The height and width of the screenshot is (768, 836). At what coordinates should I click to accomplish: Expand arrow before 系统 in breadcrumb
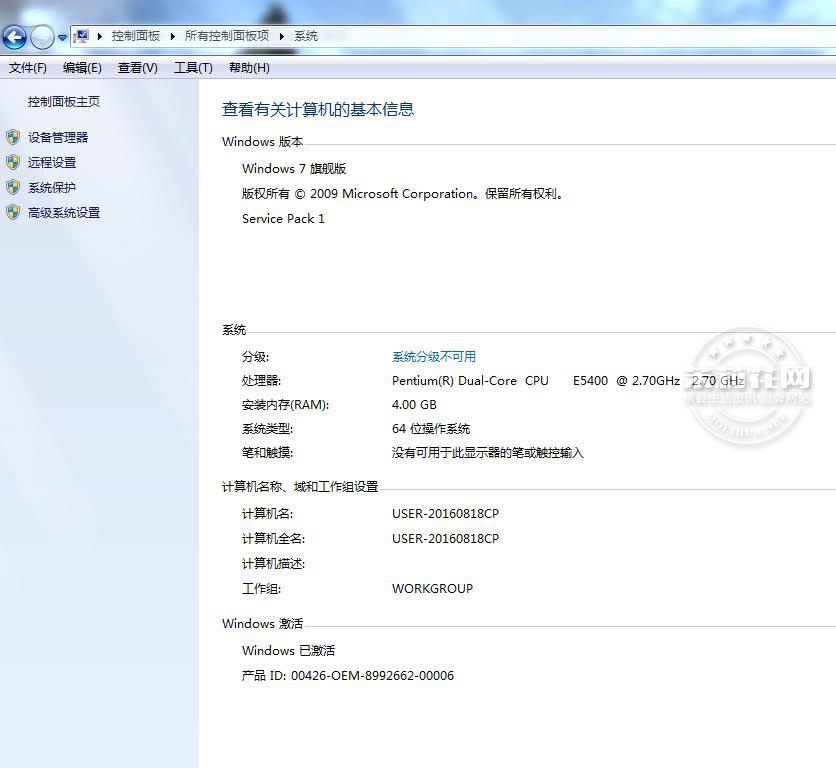[x=282, y=36]
